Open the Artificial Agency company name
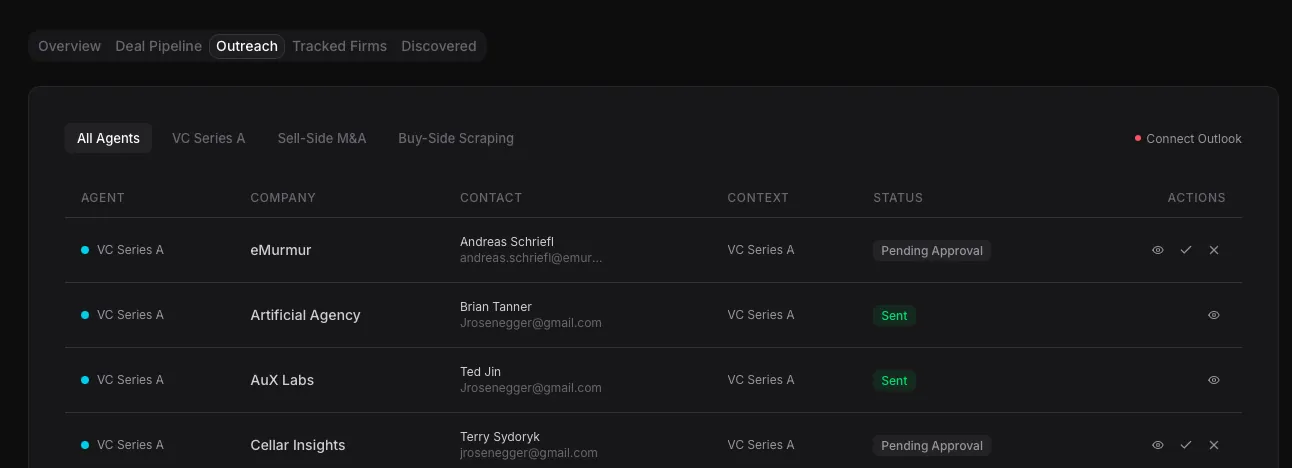This screenshot has width=1292, height=468. (305, 315)
